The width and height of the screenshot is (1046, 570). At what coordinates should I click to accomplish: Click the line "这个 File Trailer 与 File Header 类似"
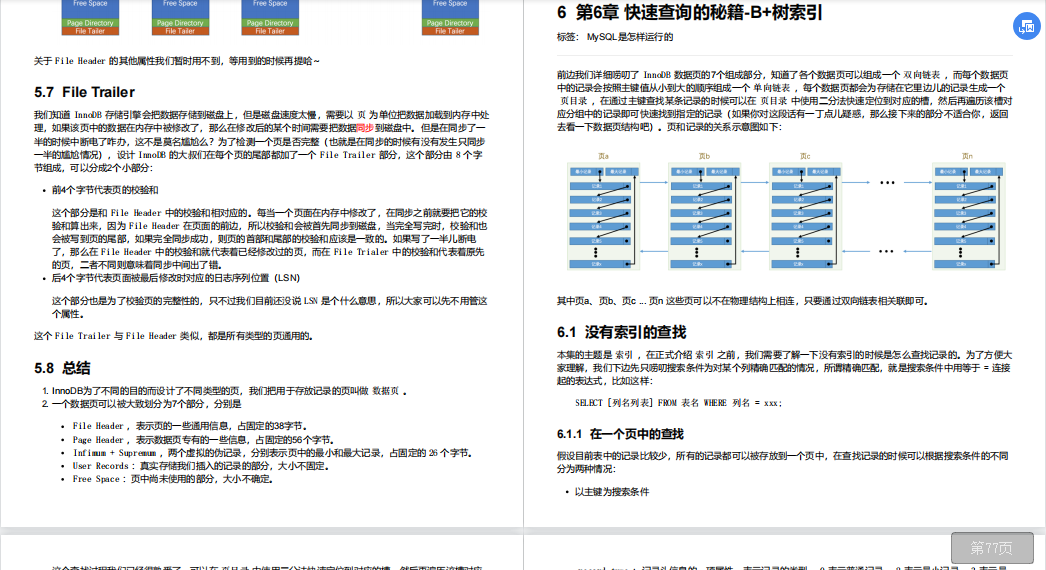tap(173, 336)
